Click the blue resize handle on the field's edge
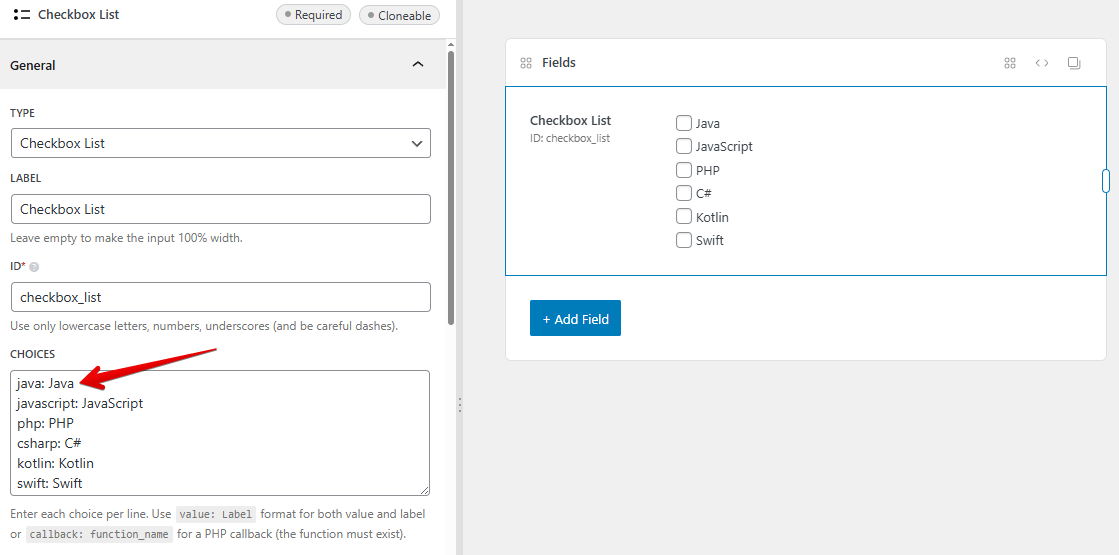Image resolution: width=1119 pixels, height=555 pixels. [x=1106, y=181]
